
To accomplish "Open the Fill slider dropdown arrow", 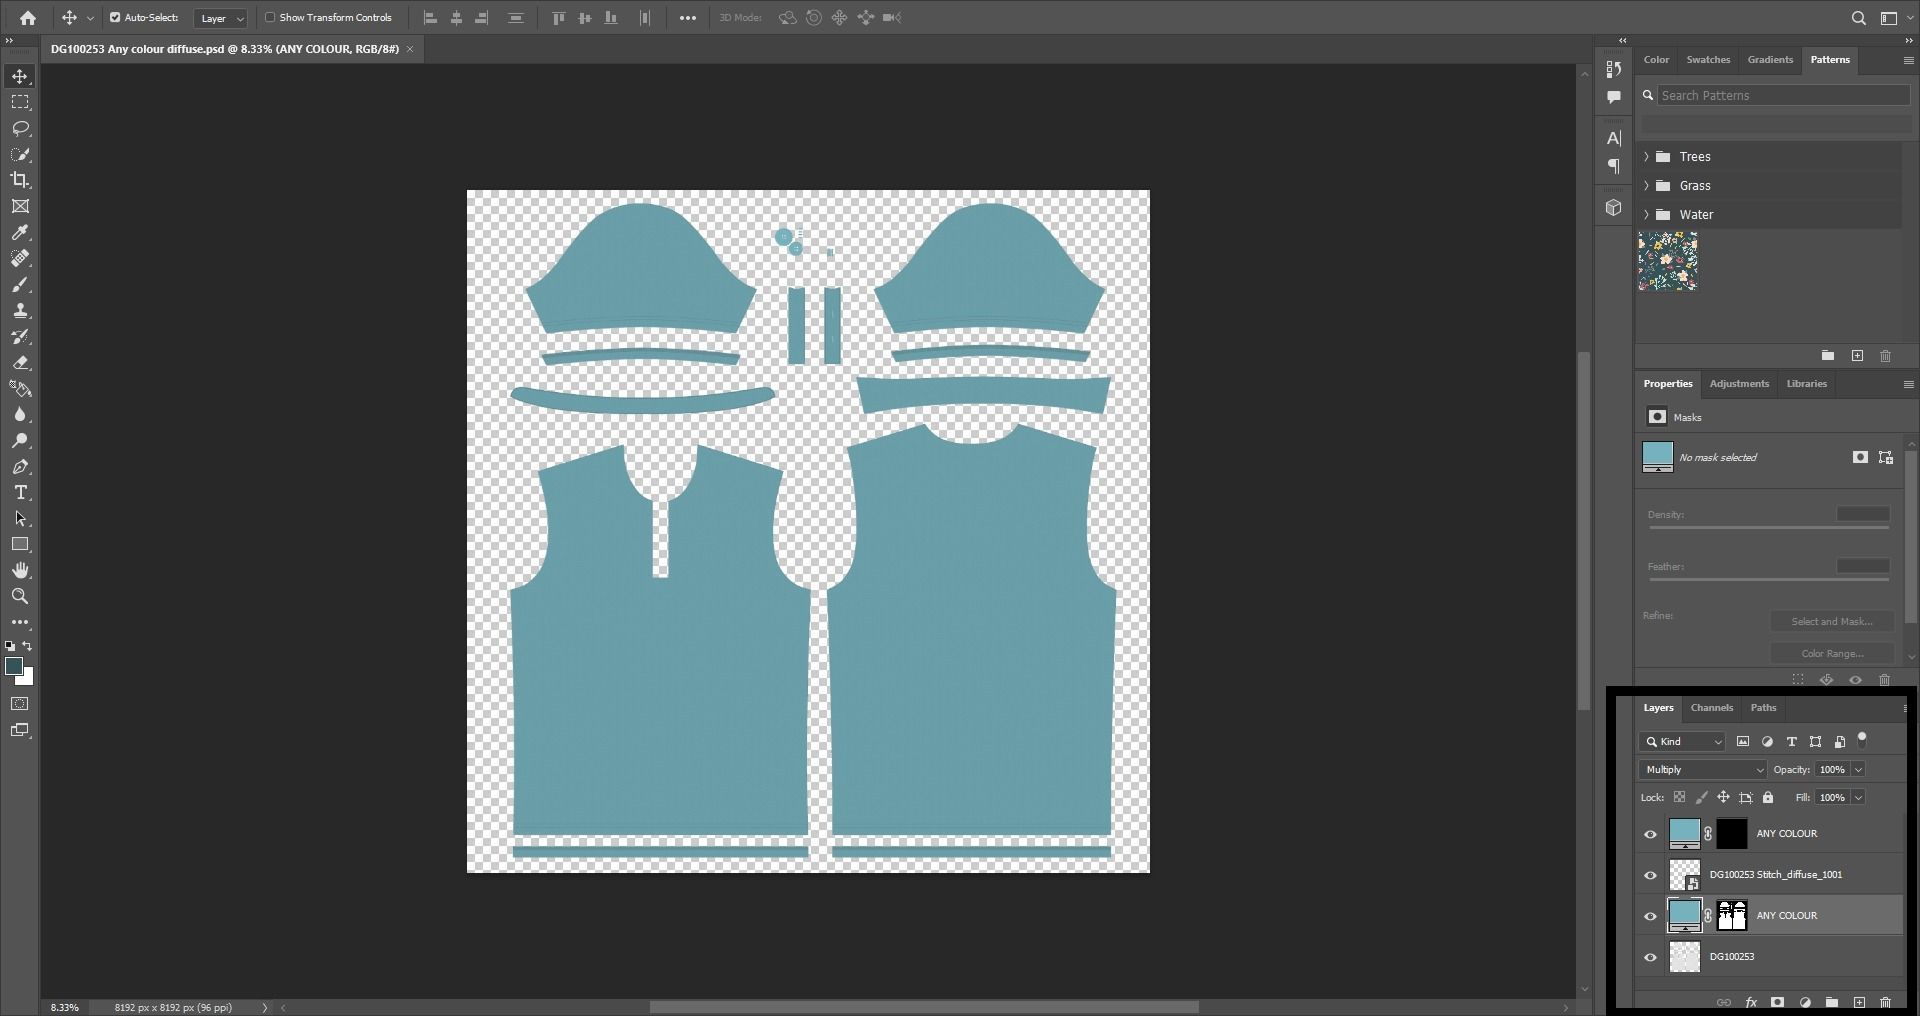I will click(x=1858, y=797).
